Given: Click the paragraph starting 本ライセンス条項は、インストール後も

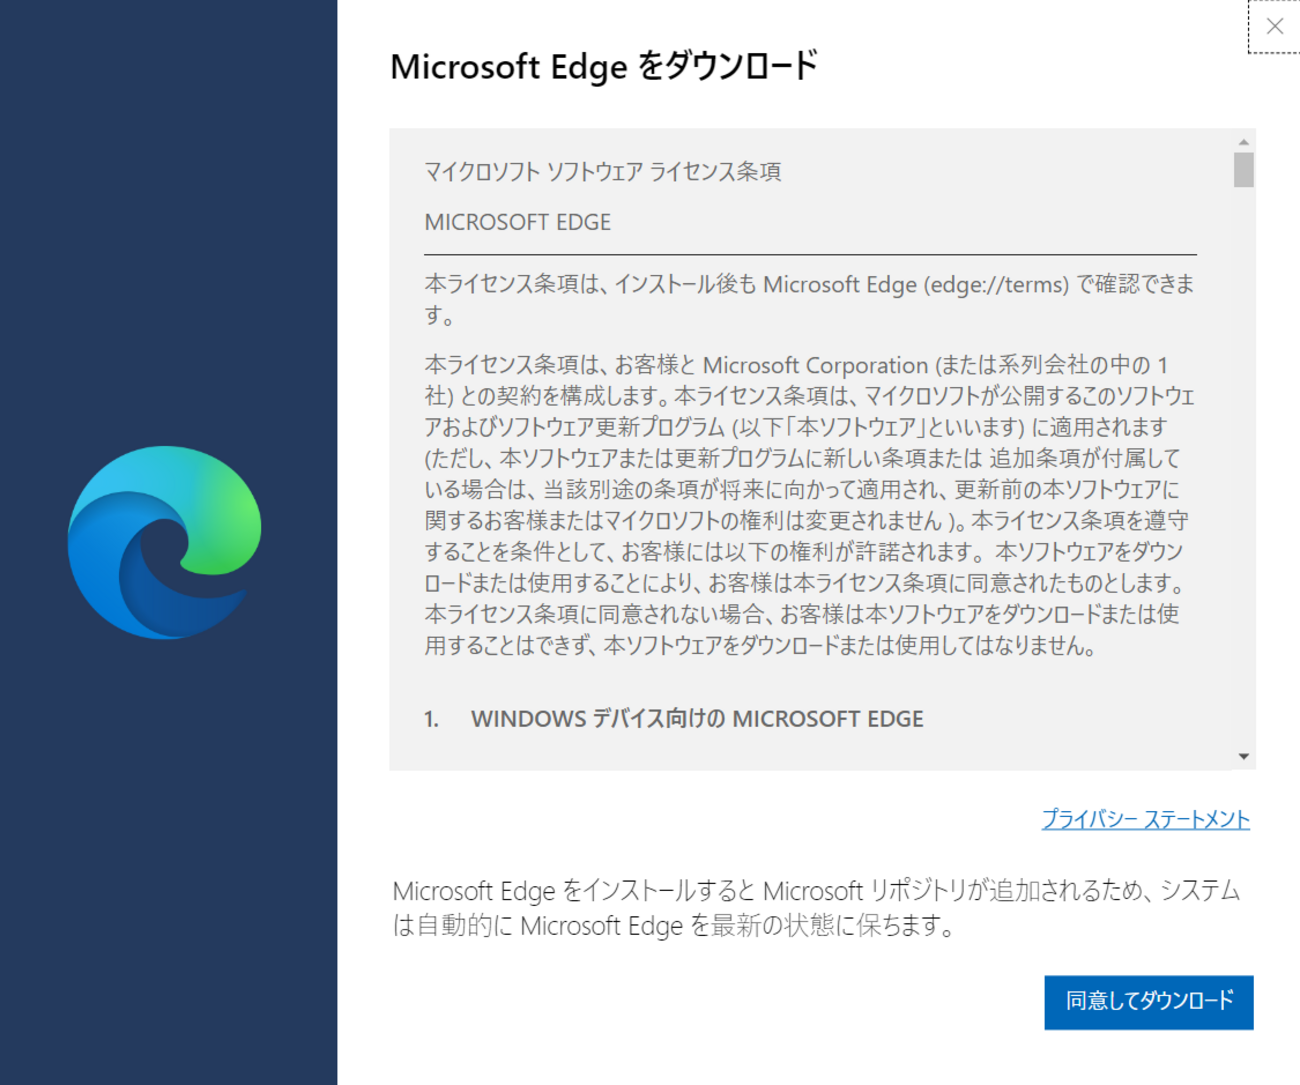Looking at the screenshot, I should (808, 299).
